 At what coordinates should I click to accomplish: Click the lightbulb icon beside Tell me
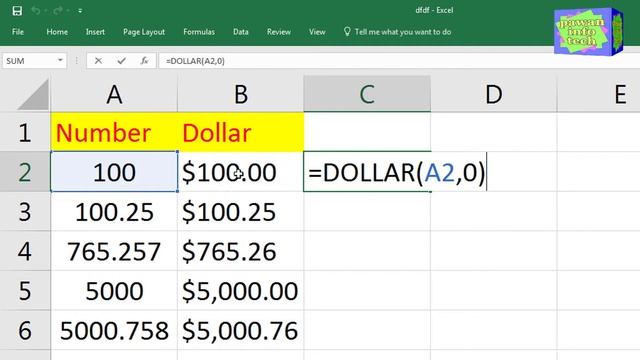coord(347,31)
